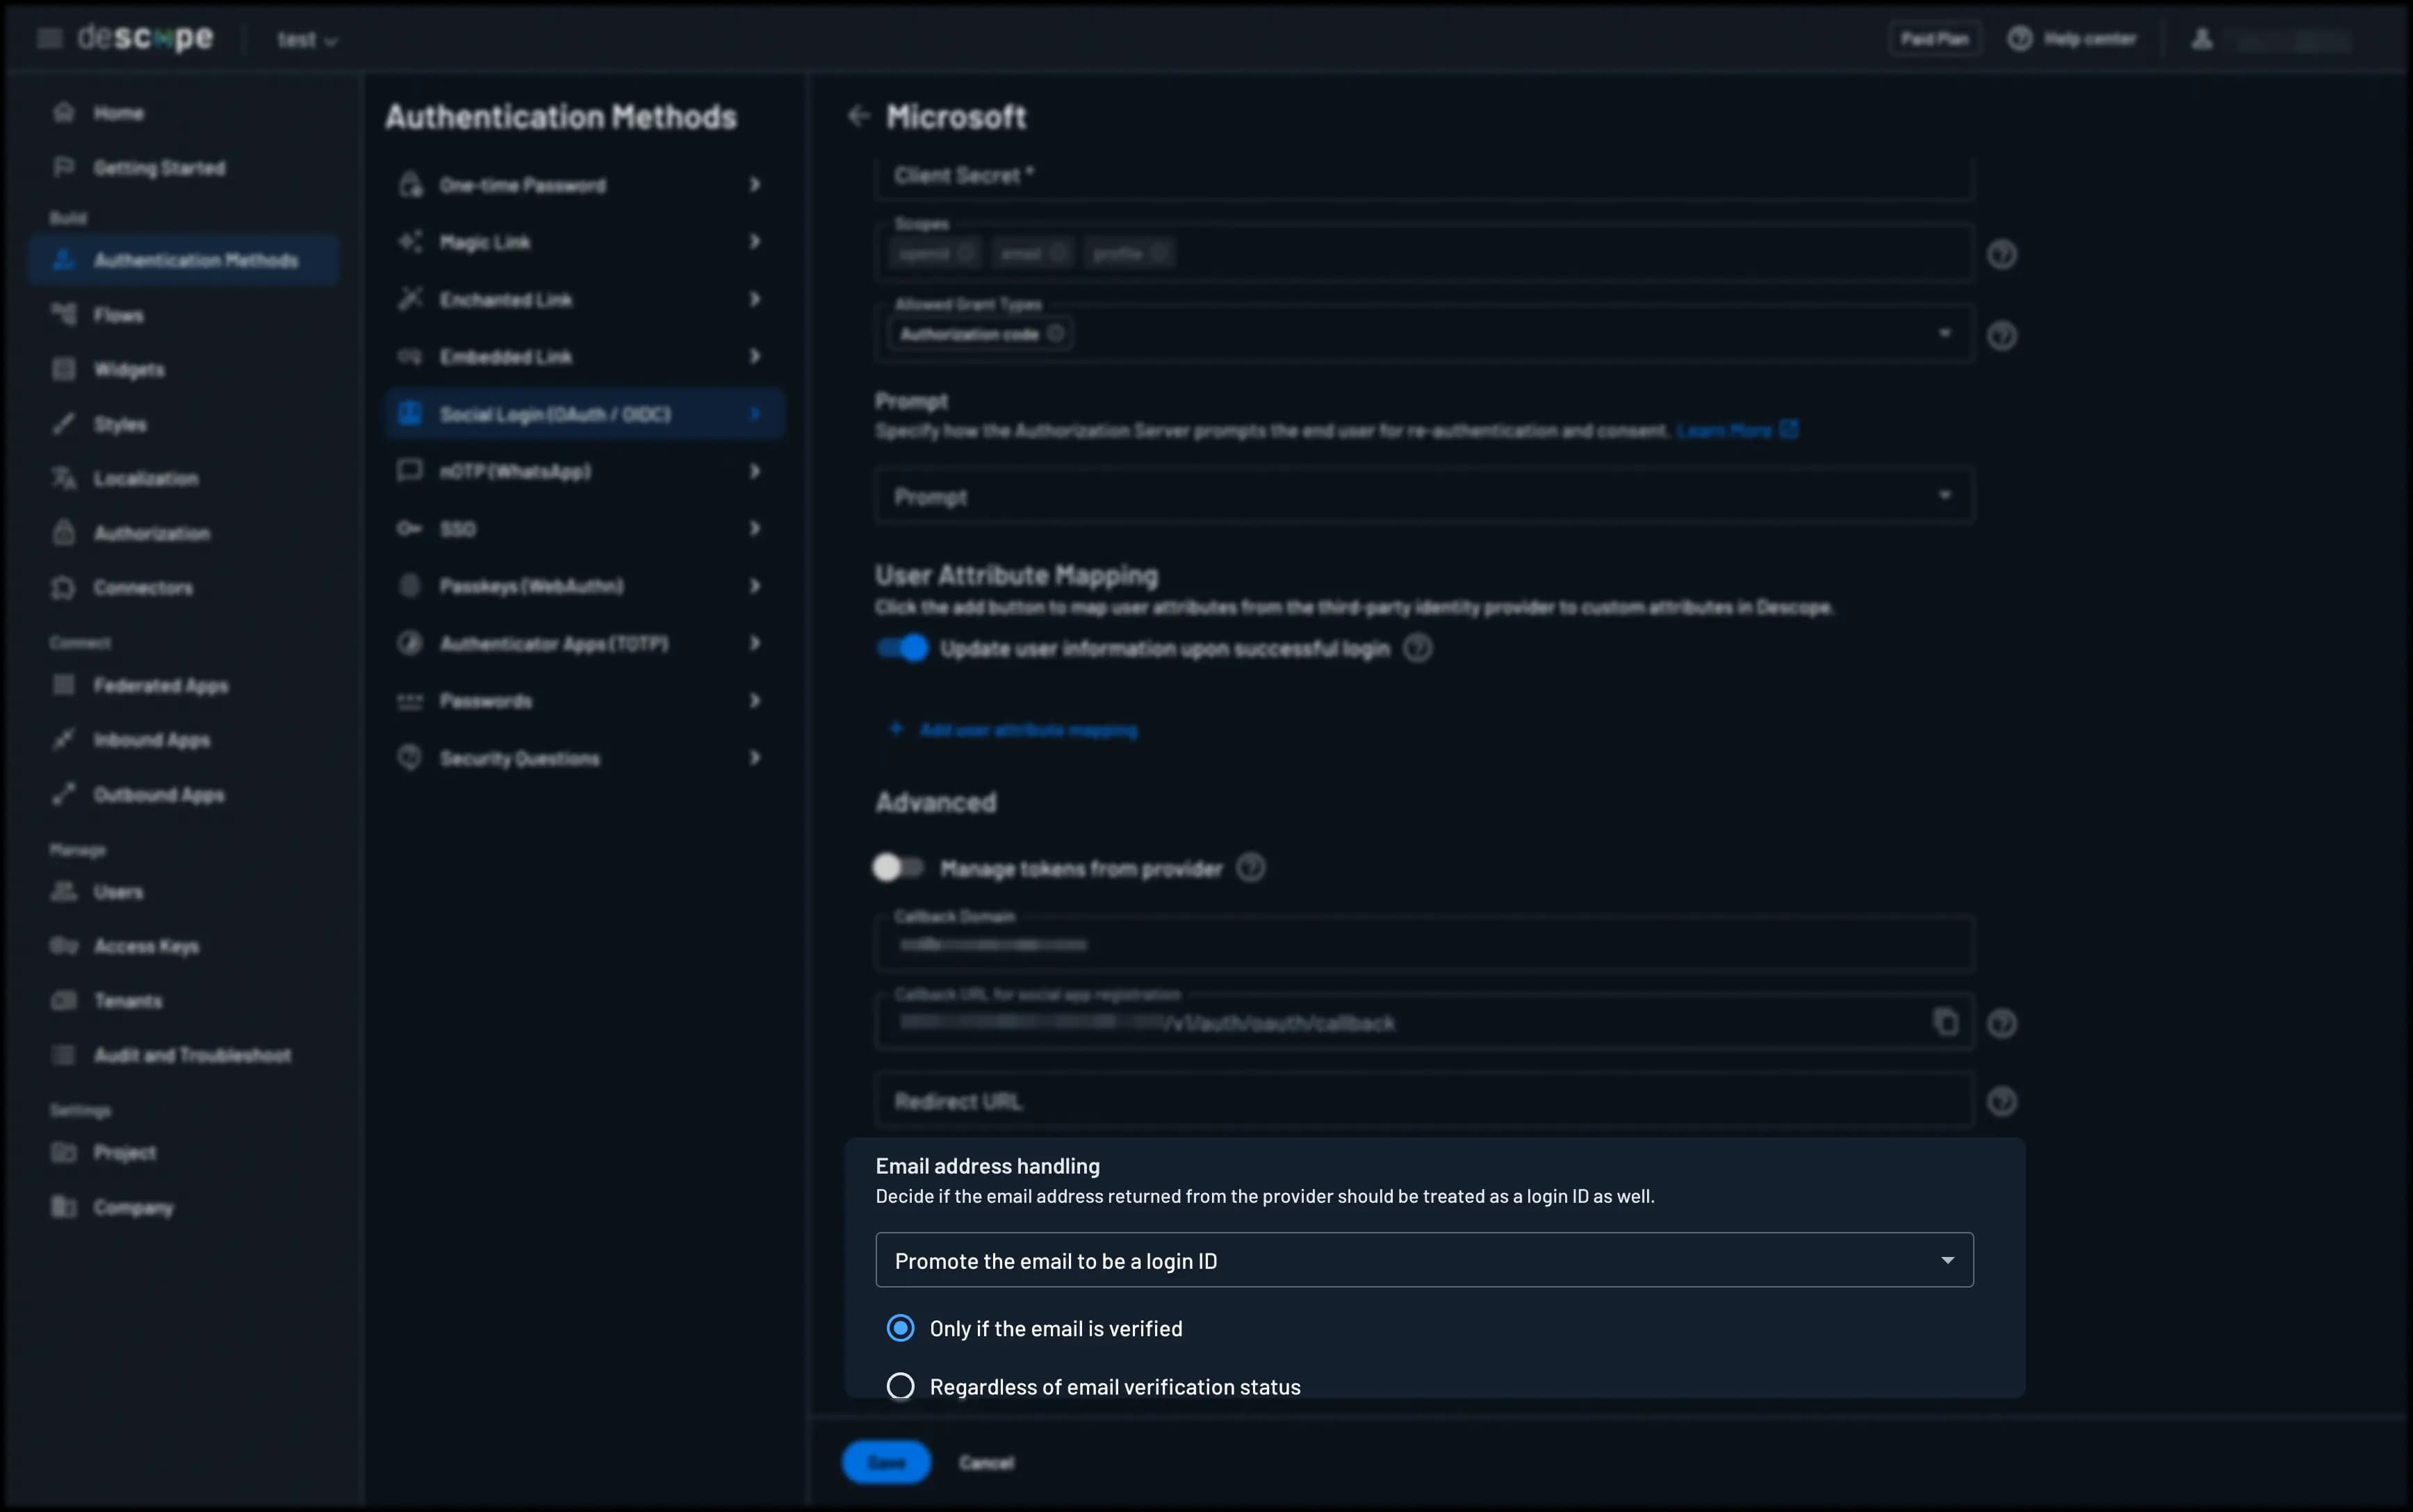
Task: Click the Tenants sidebar icon
Action: [x=63, y=1000]
